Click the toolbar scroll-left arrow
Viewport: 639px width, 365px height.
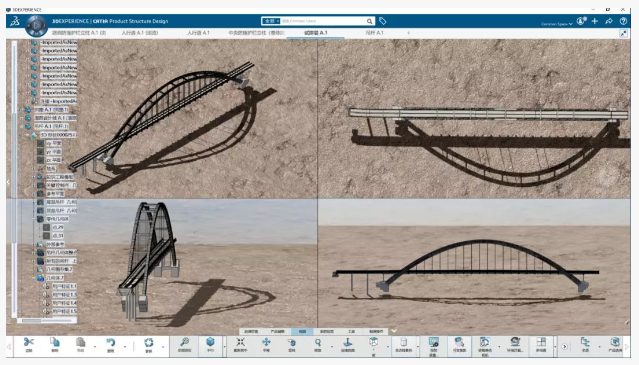click(x=9, y=347)
